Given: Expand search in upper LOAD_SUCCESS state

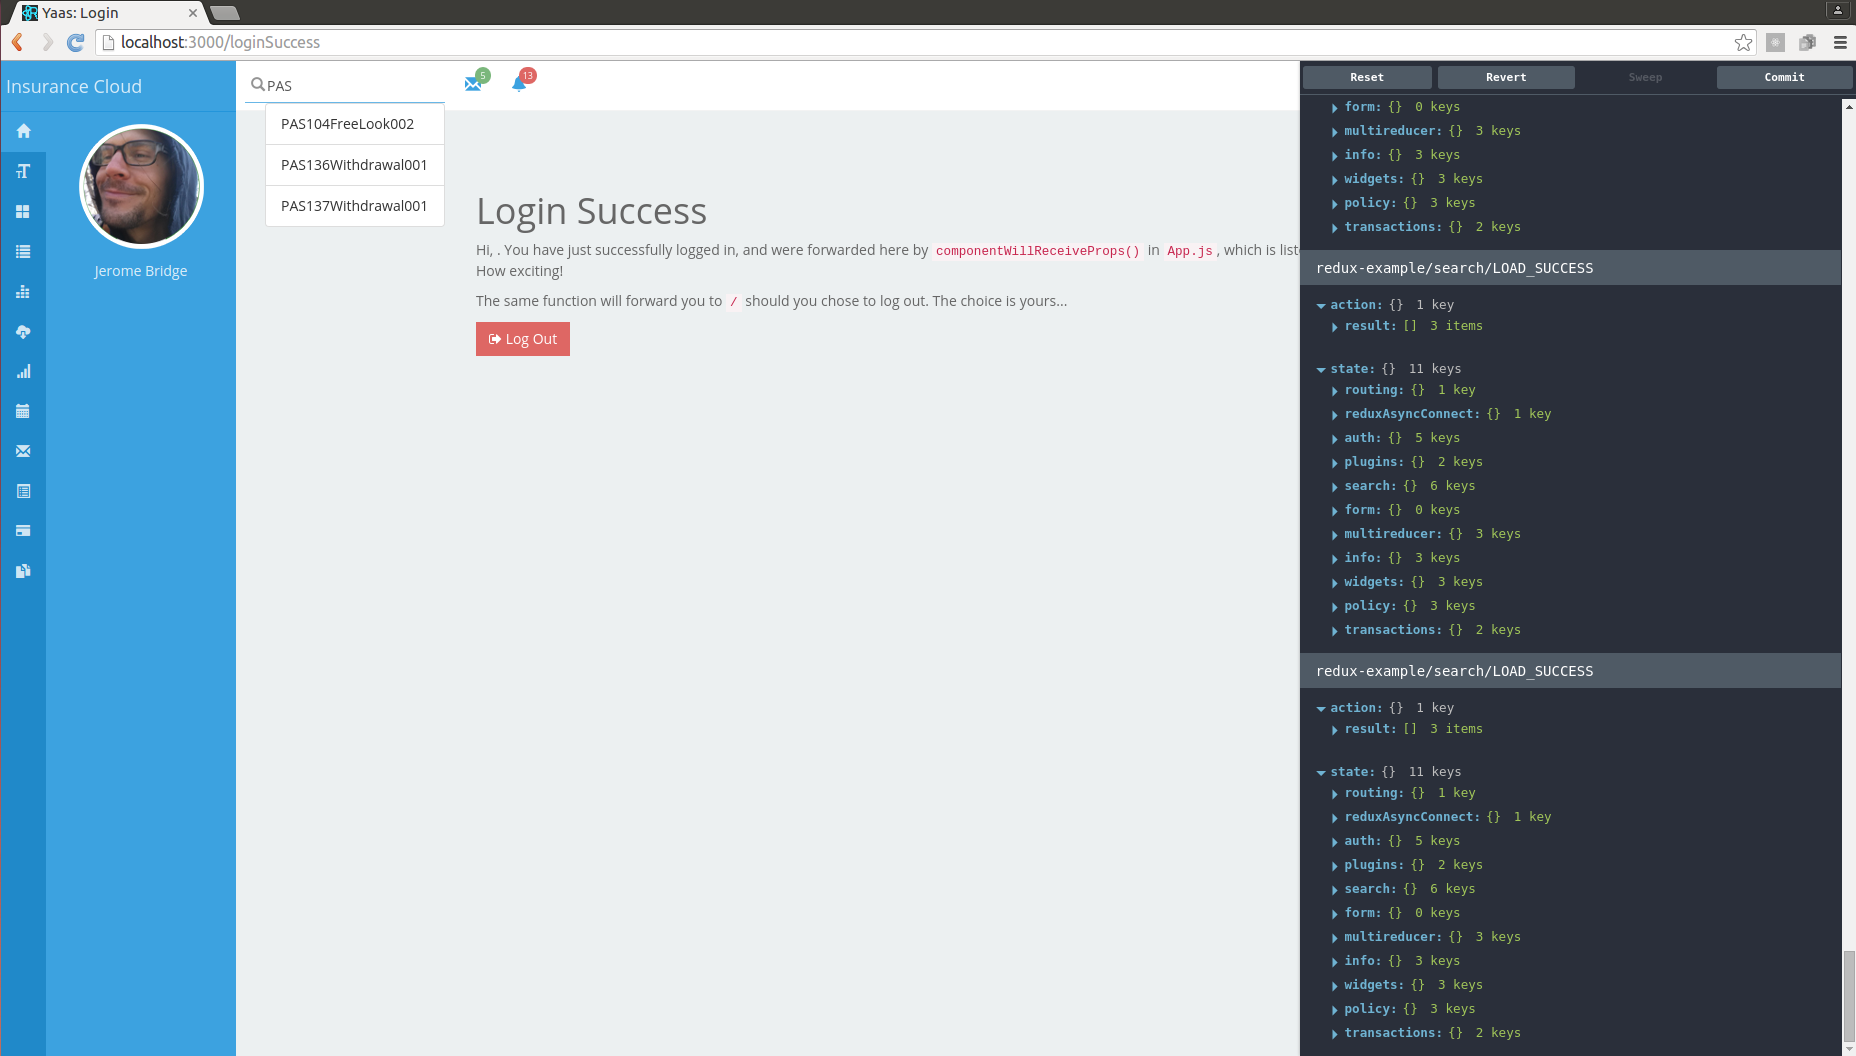Looking at the screenshot, I should [1335, 487].
